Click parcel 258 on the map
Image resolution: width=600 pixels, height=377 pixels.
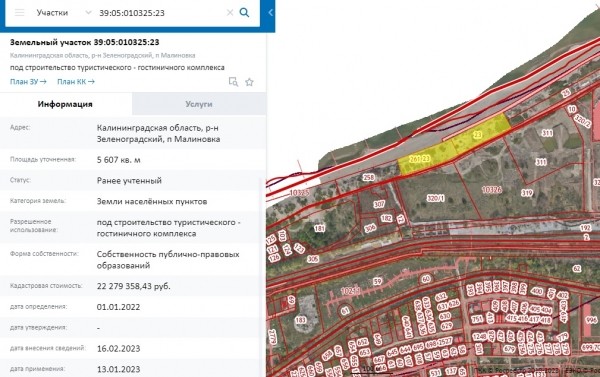[x=368, y=177]
